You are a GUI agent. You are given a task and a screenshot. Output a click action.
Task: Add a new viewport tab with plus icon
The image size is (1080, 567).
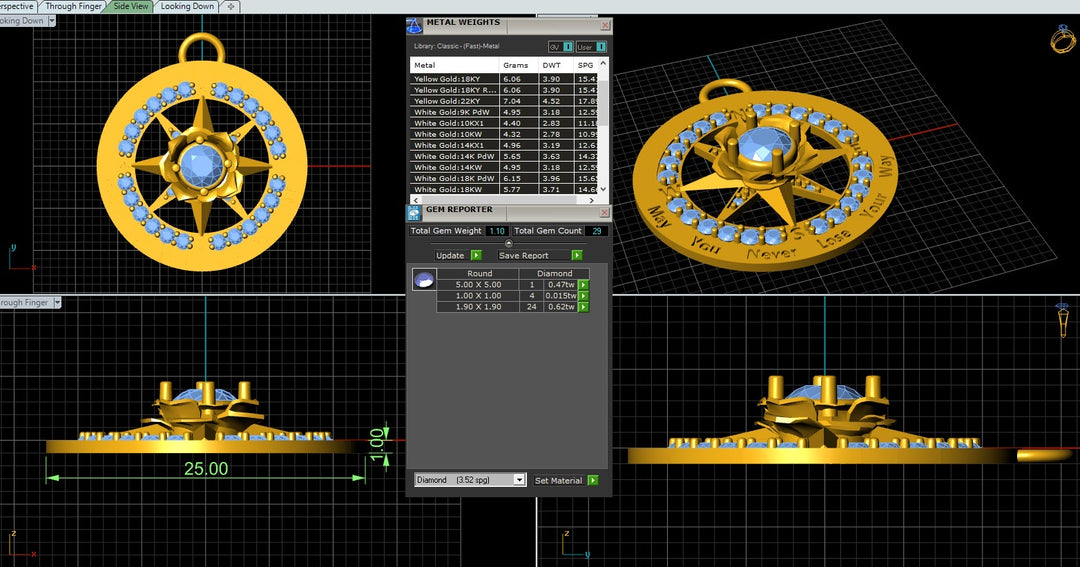point(231,6)
